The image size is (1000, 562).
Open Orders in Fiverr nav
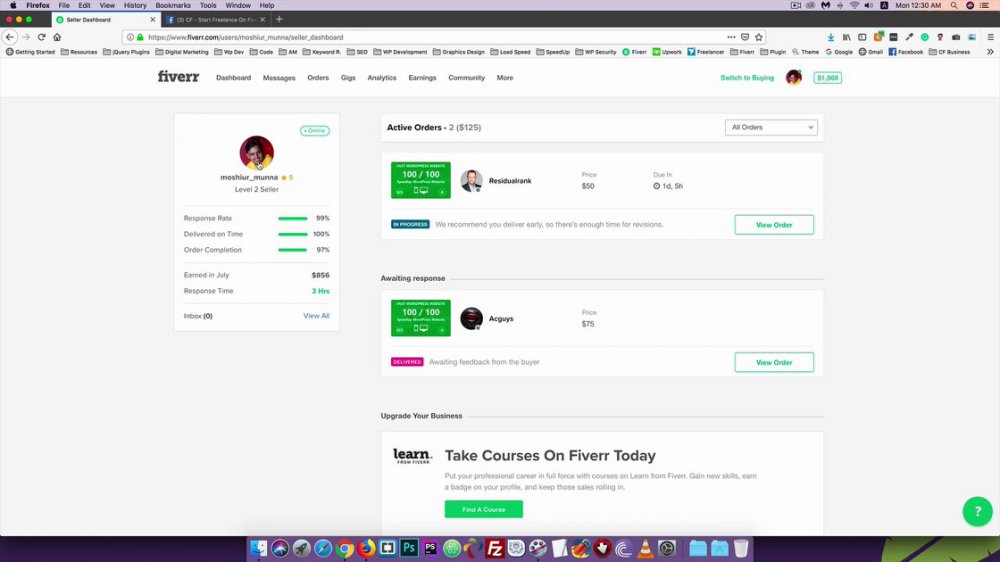[x=318, y=78]
